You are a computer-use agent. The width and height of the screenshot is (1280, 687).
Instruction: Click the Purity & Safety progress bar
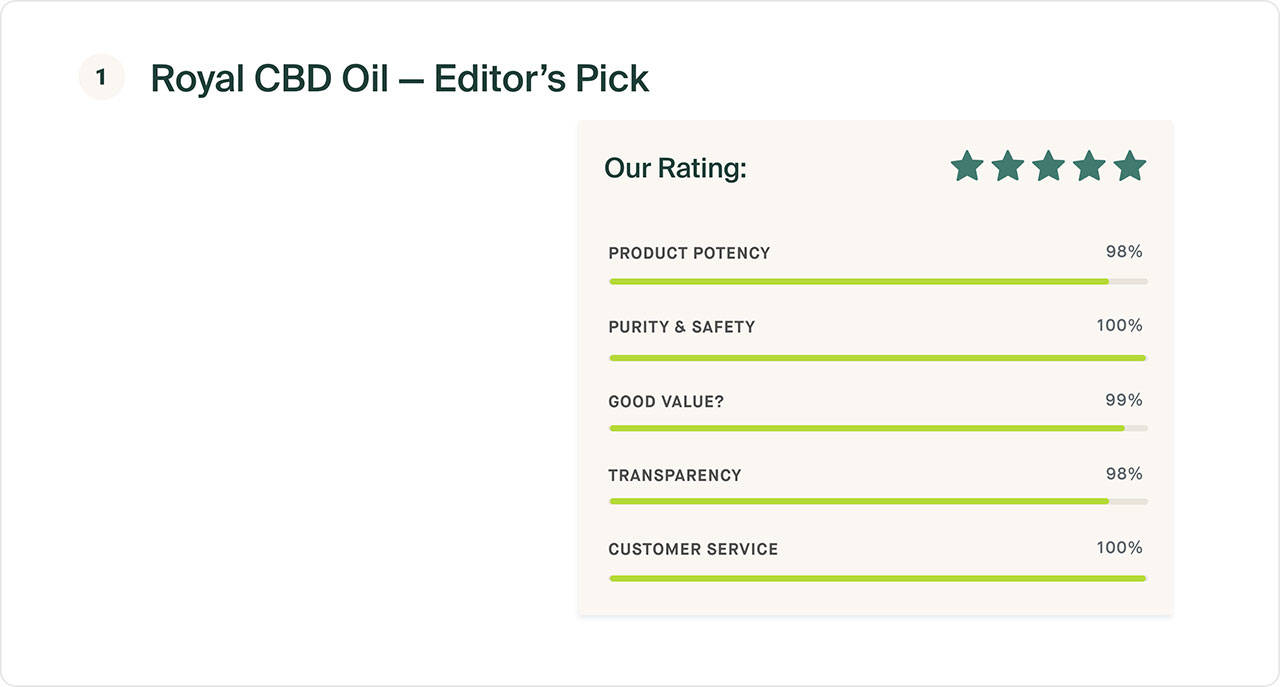tap(877, 357)
